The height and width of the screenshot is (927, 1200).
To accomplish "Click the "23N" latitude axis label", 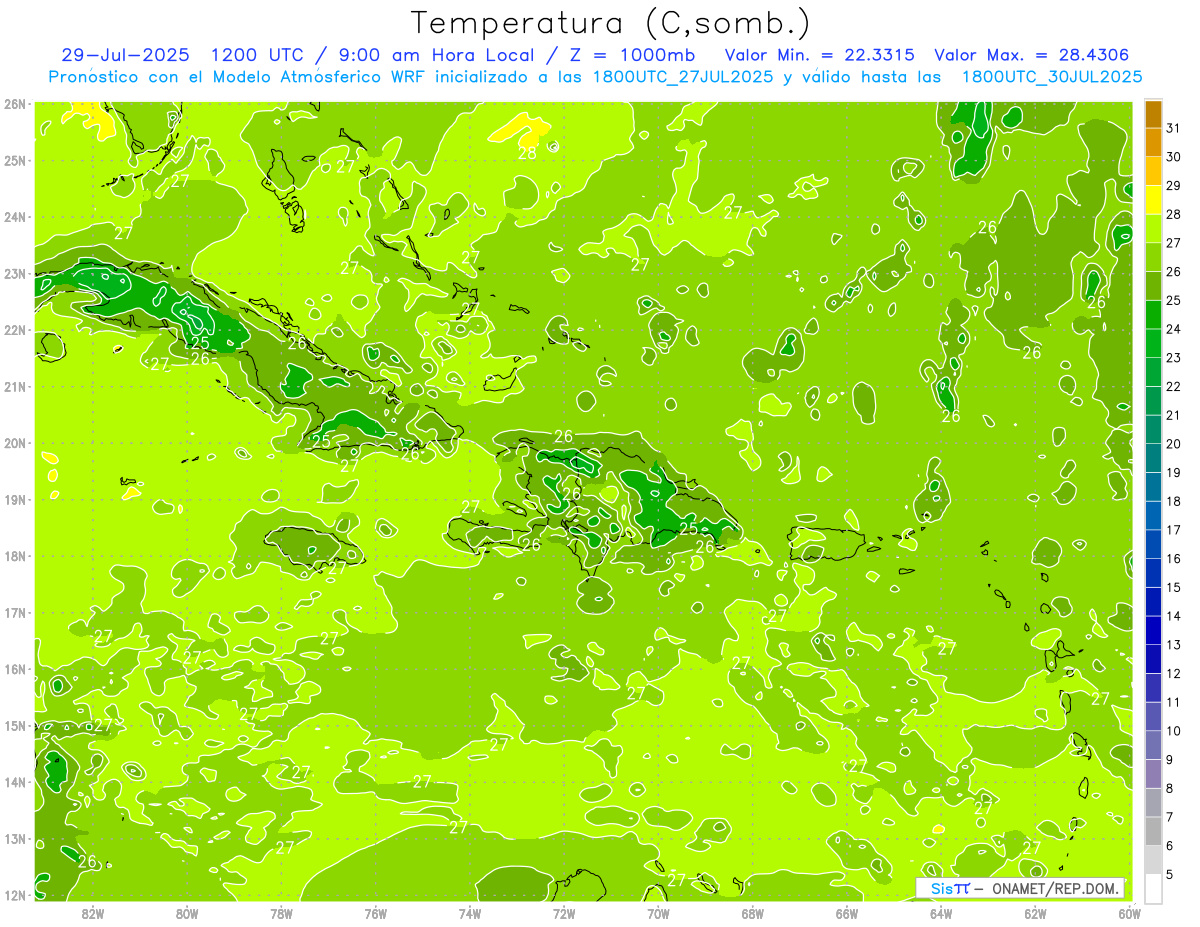I will 14,274.
